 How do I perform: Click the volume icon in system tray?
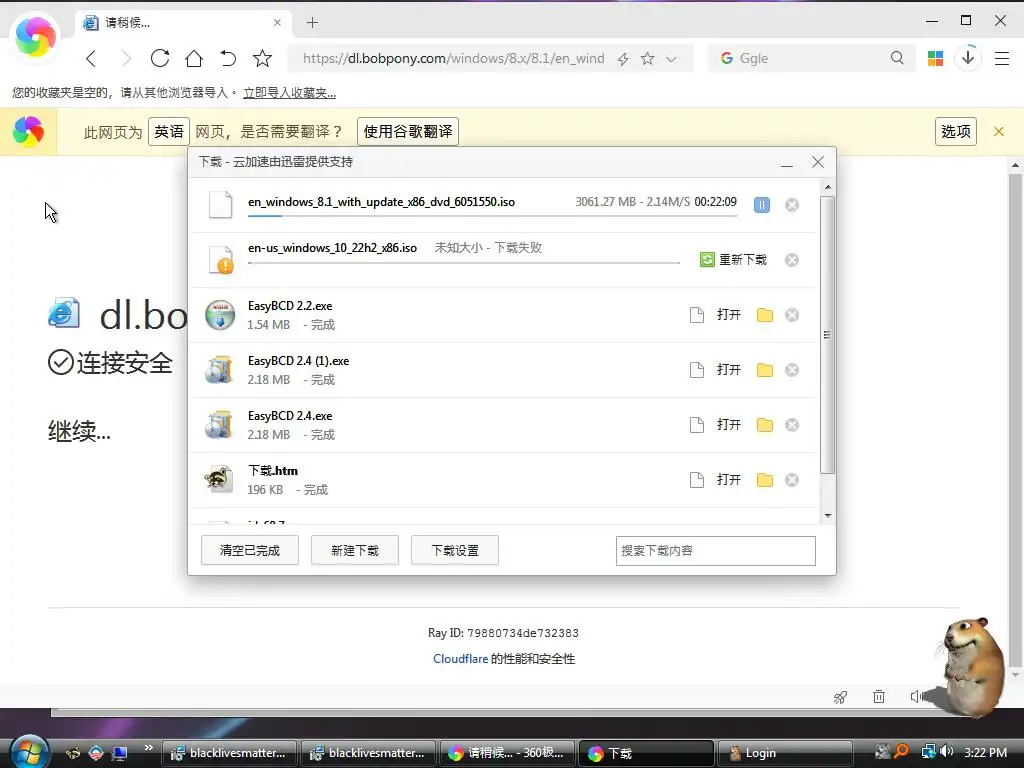(946, 752)
